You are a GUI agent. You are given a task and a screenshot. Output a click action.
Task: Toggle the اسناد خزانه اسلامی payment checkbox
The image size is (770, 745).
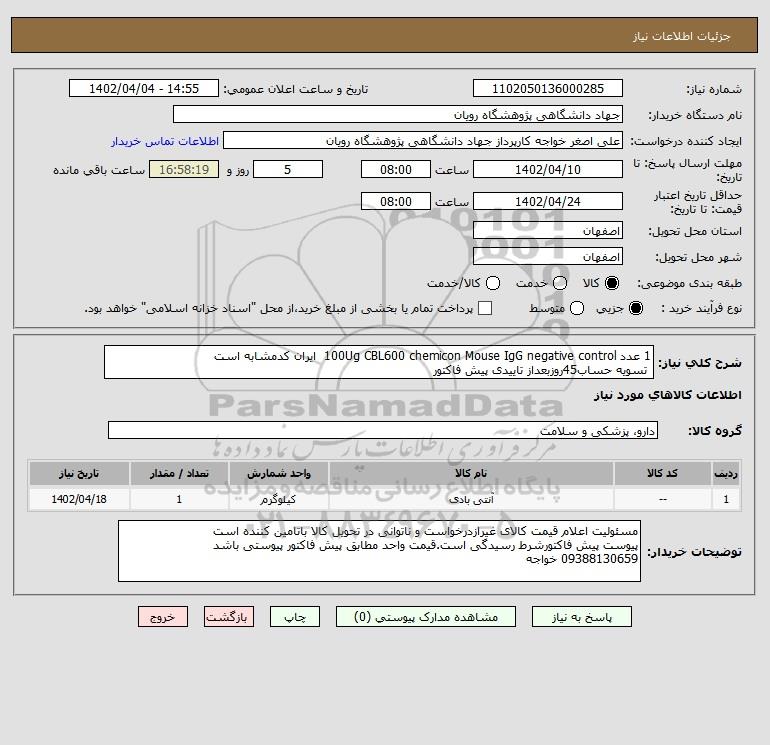coord(485,308)
